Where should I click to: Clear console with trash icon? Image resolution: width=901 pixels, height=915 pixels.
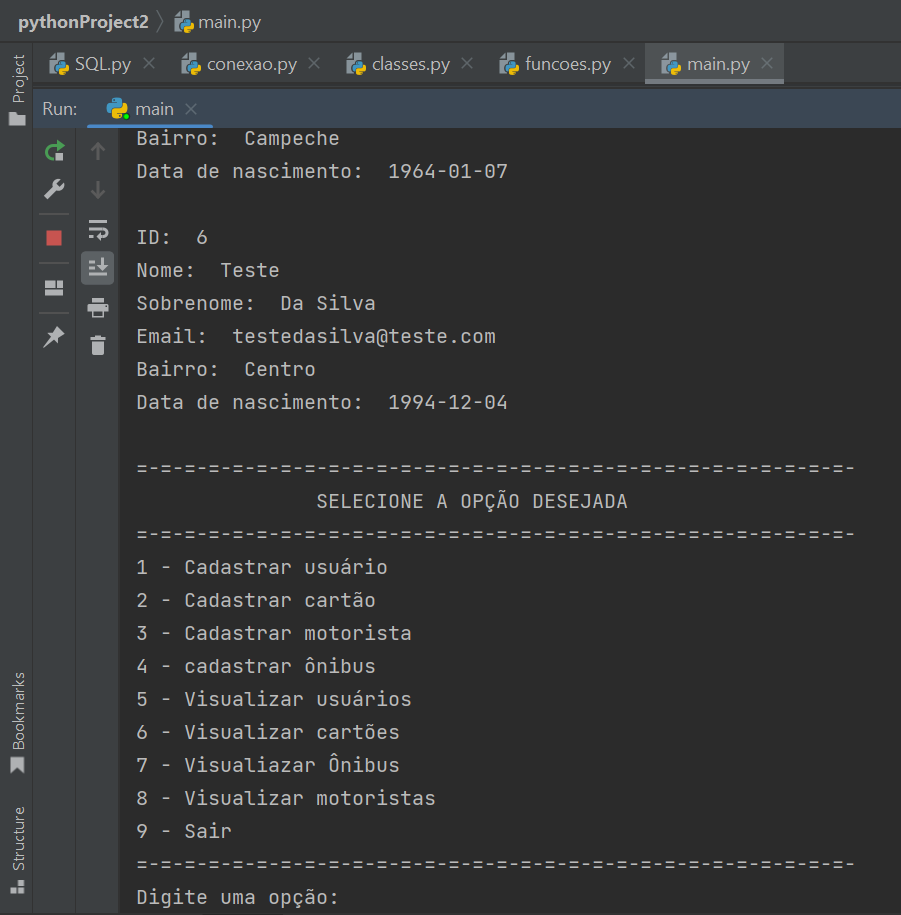click(x=98, y=345)
